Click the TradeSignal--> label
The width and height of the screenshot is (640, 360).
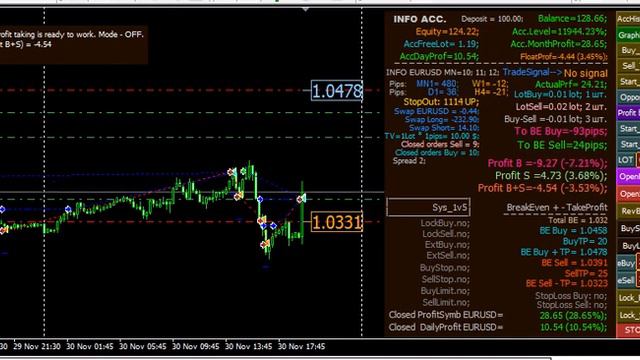point(532,72)
